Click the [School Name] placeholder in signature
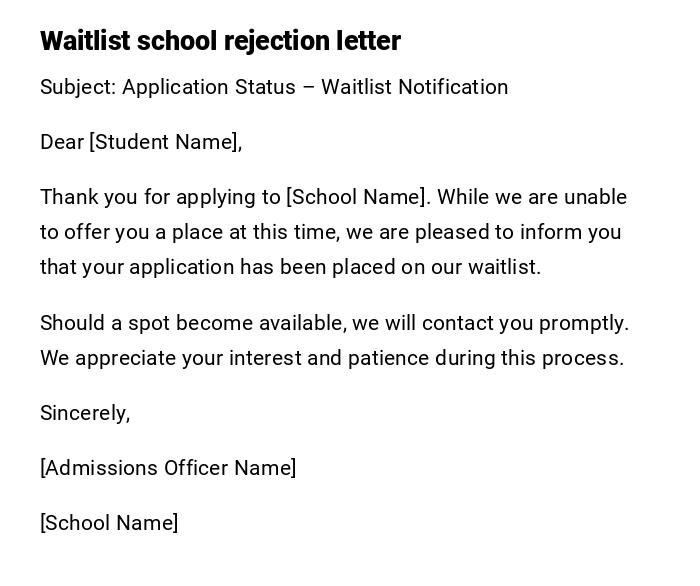700x586 pixels. 109,523
